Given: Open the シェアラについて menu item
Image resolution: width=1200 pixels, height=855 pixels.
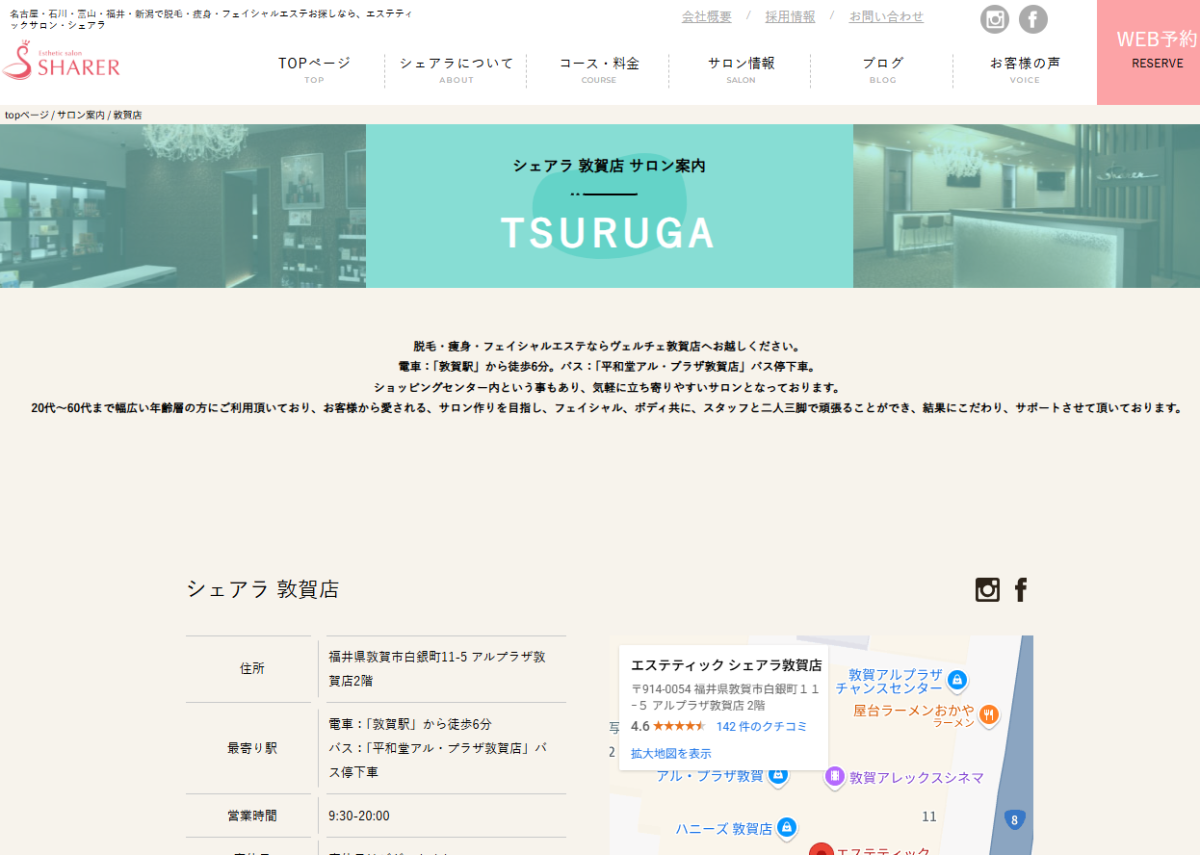Looking at the screenshot, I should click(456, 70).
